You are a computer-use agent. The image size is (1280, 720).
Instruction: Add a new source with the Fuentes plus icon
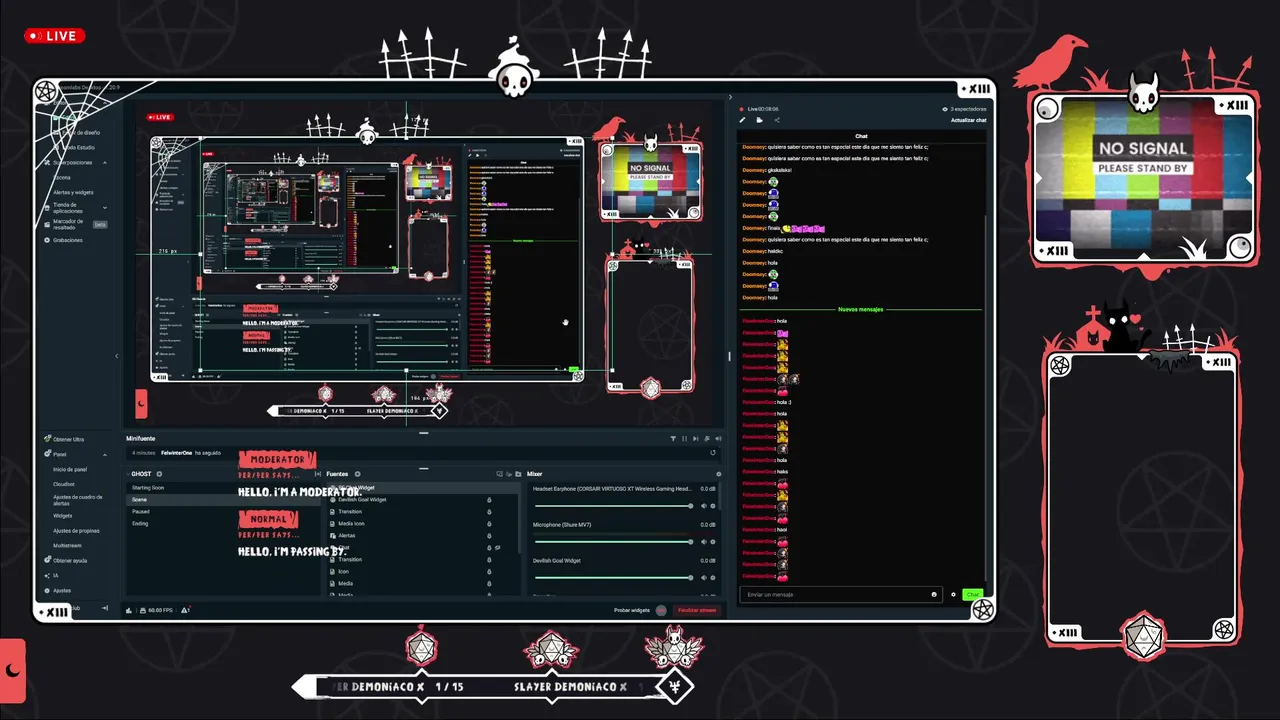click(x=357, y=474)
